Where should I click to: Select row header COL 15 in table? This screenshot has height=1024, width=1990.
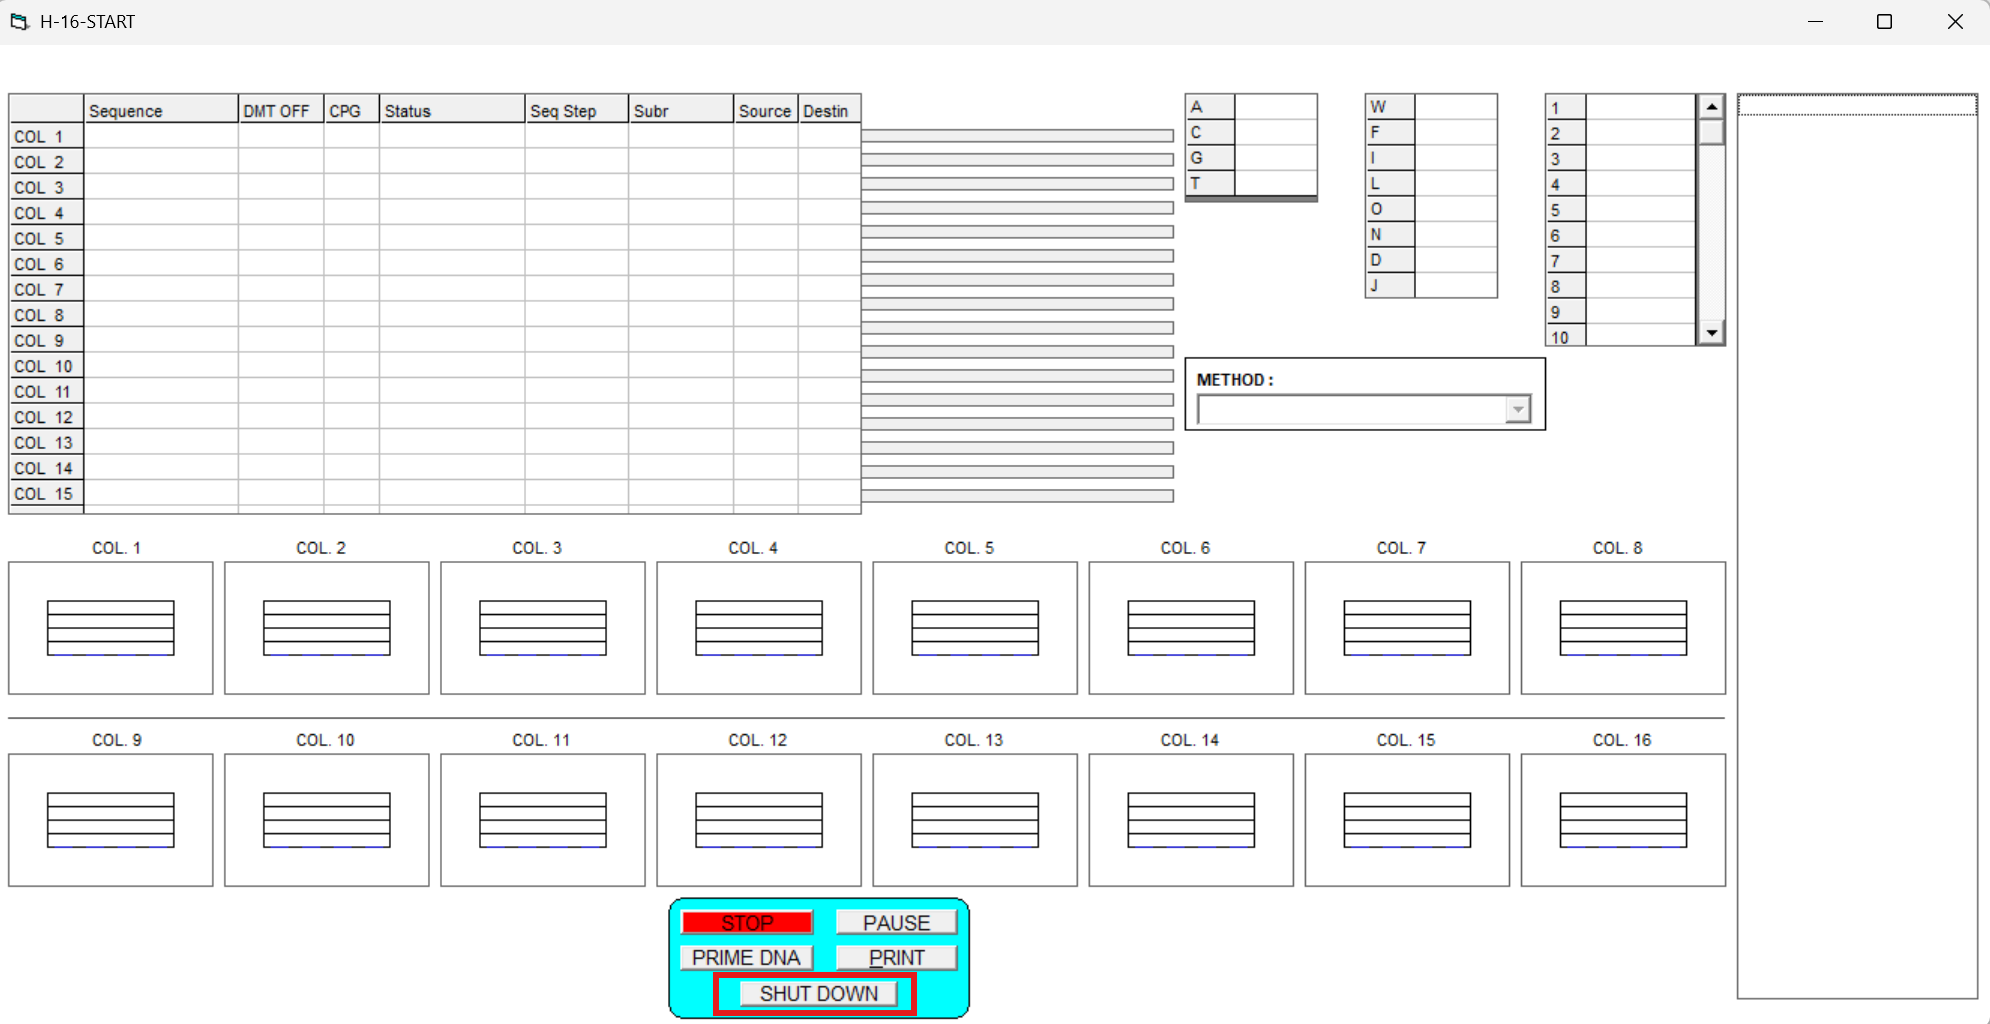46,493
